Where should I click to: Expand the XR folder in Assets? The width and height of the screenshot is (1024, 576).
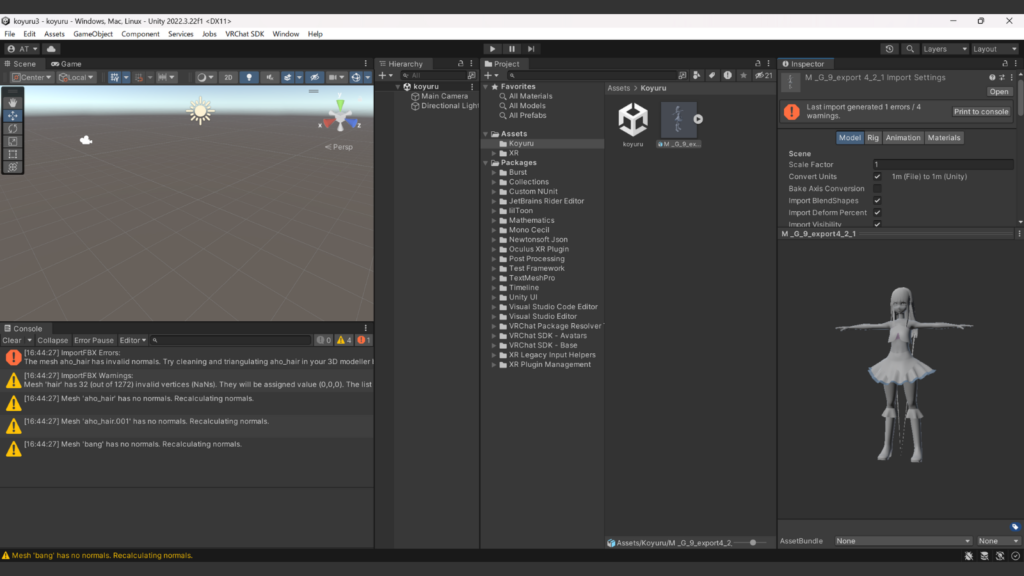click(x=494, y=153)
